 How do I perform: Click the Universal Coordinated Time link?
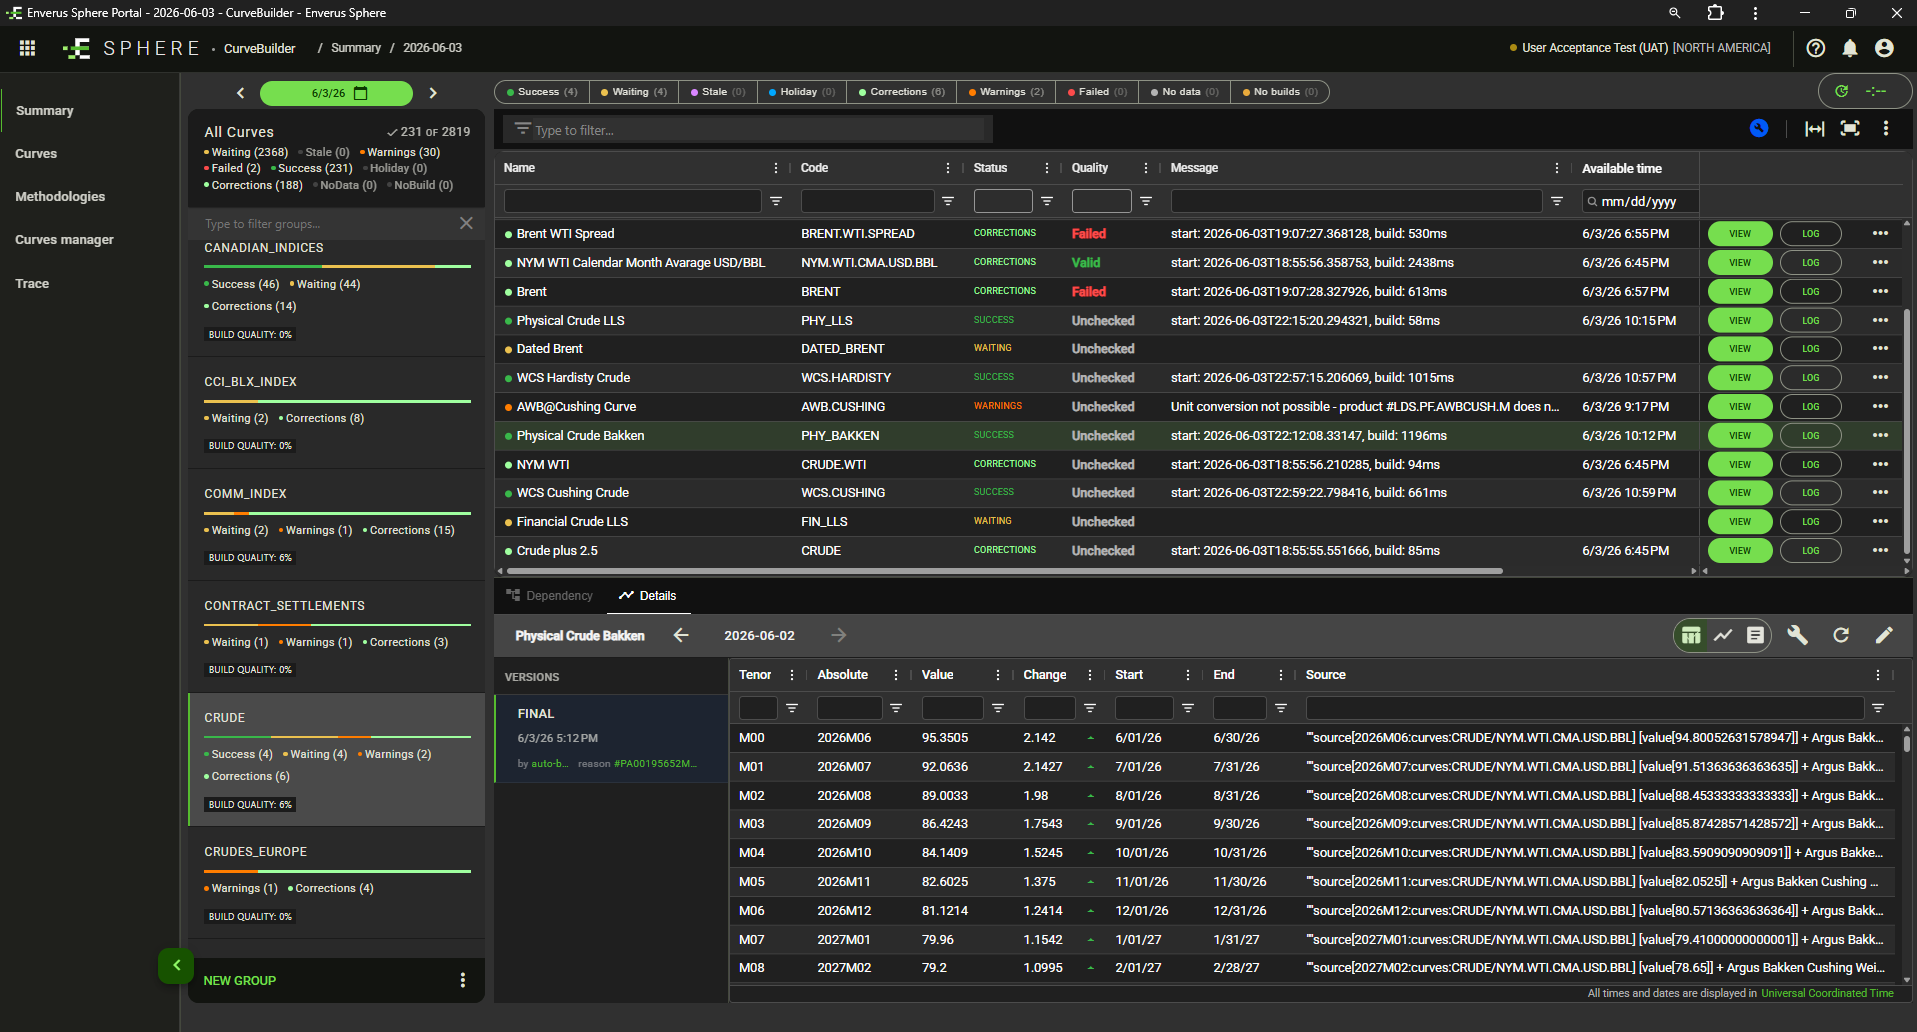(1827, 994)
